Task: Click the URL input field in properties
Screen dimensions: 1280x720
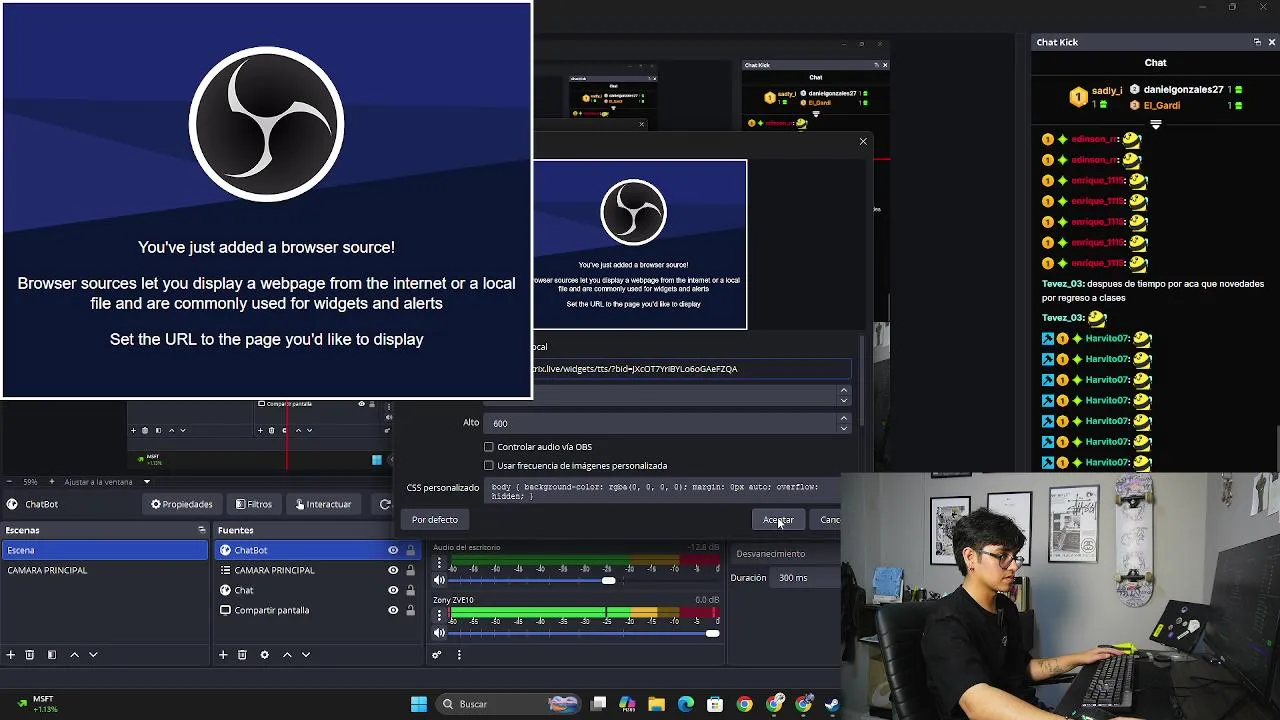Action: (x=690, y=369)
